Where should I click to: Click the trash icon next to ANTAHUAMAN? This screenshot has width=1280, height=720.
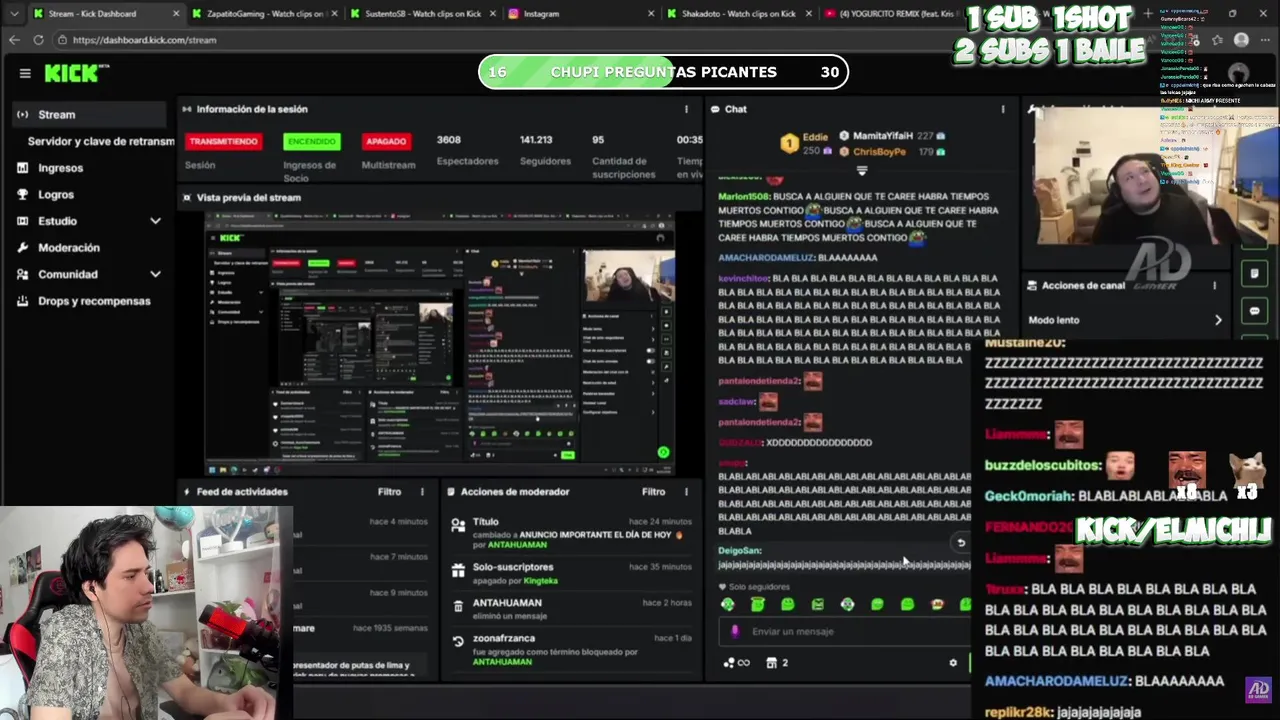pos(458,606)
